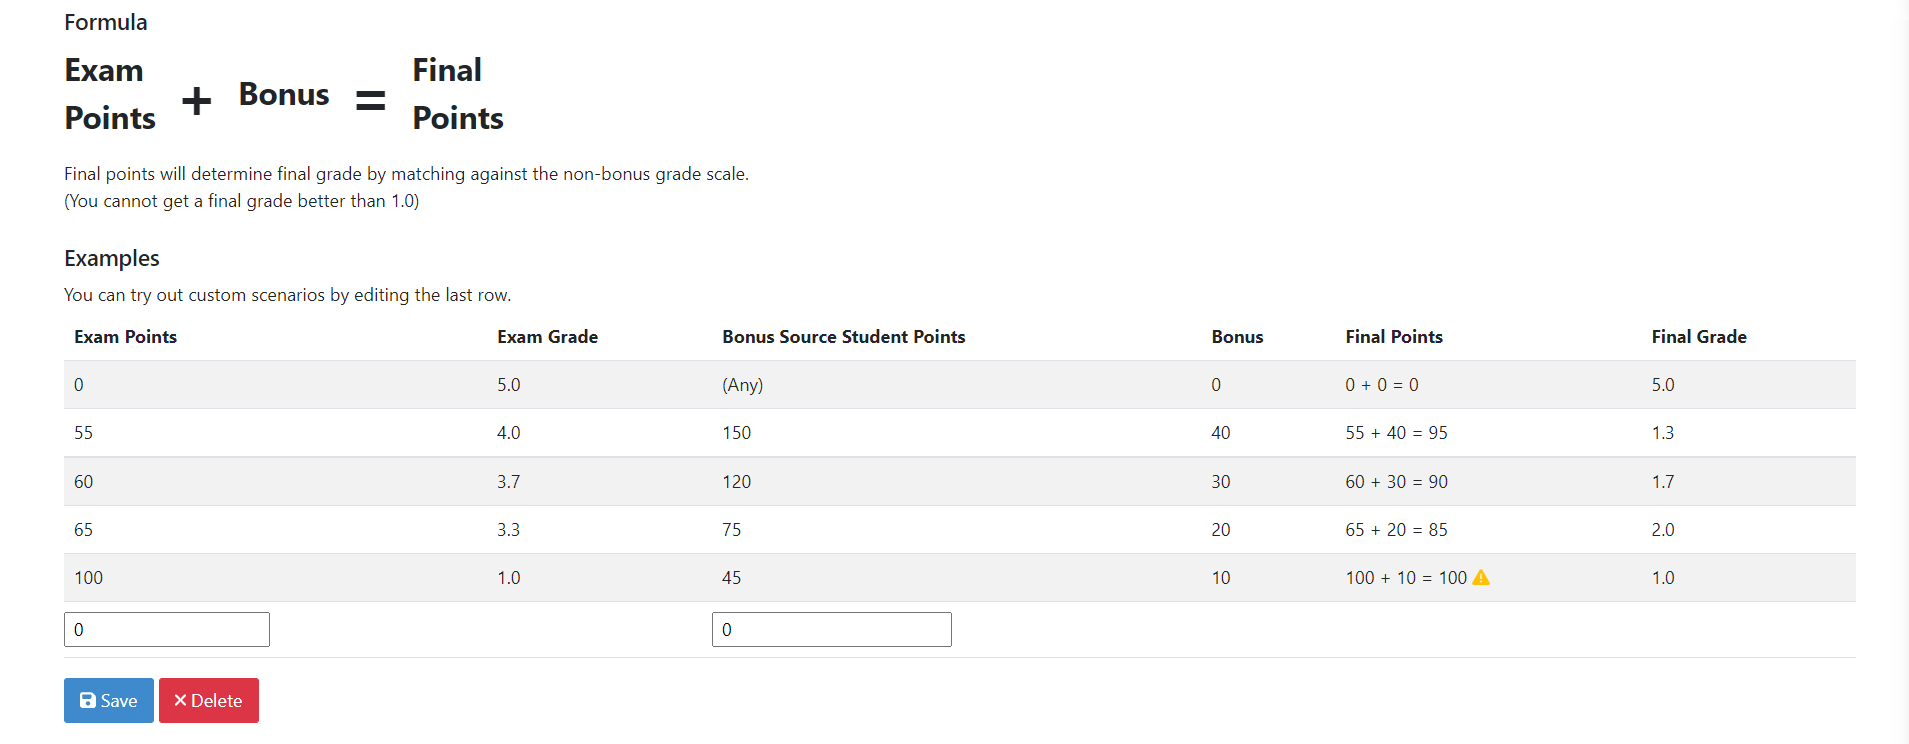Click the Formula heading
1909x744 pixels.
(x=105, y=21)
